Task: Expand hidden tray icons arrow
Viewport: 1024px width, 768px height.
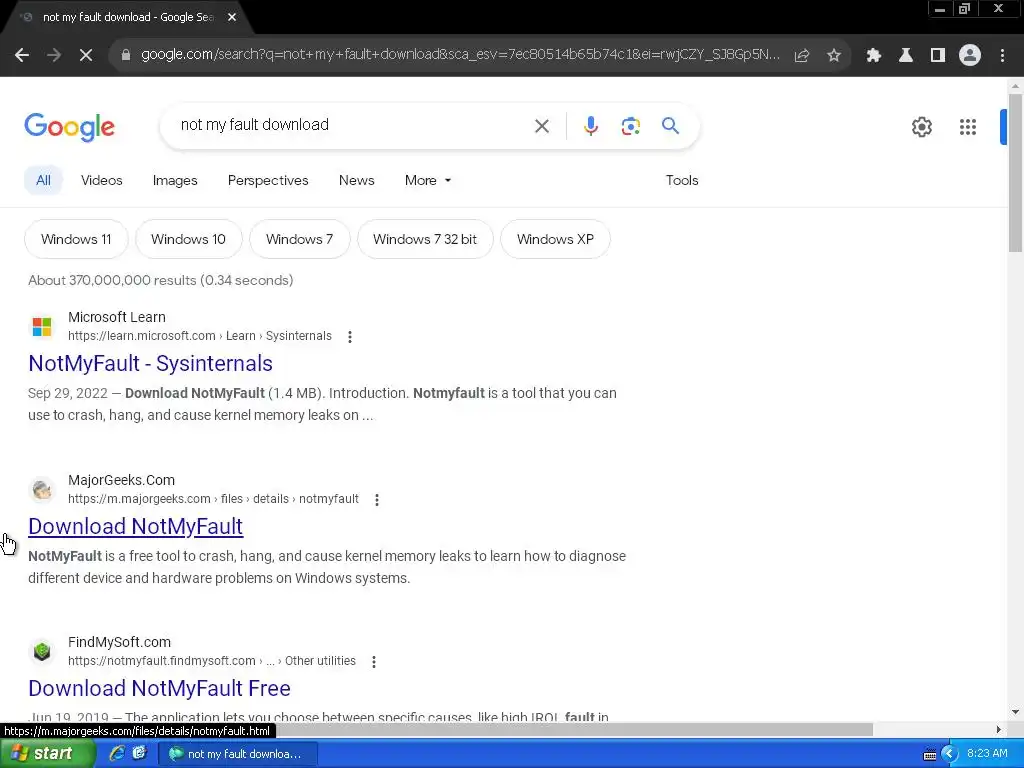Action: pos(950,754)
